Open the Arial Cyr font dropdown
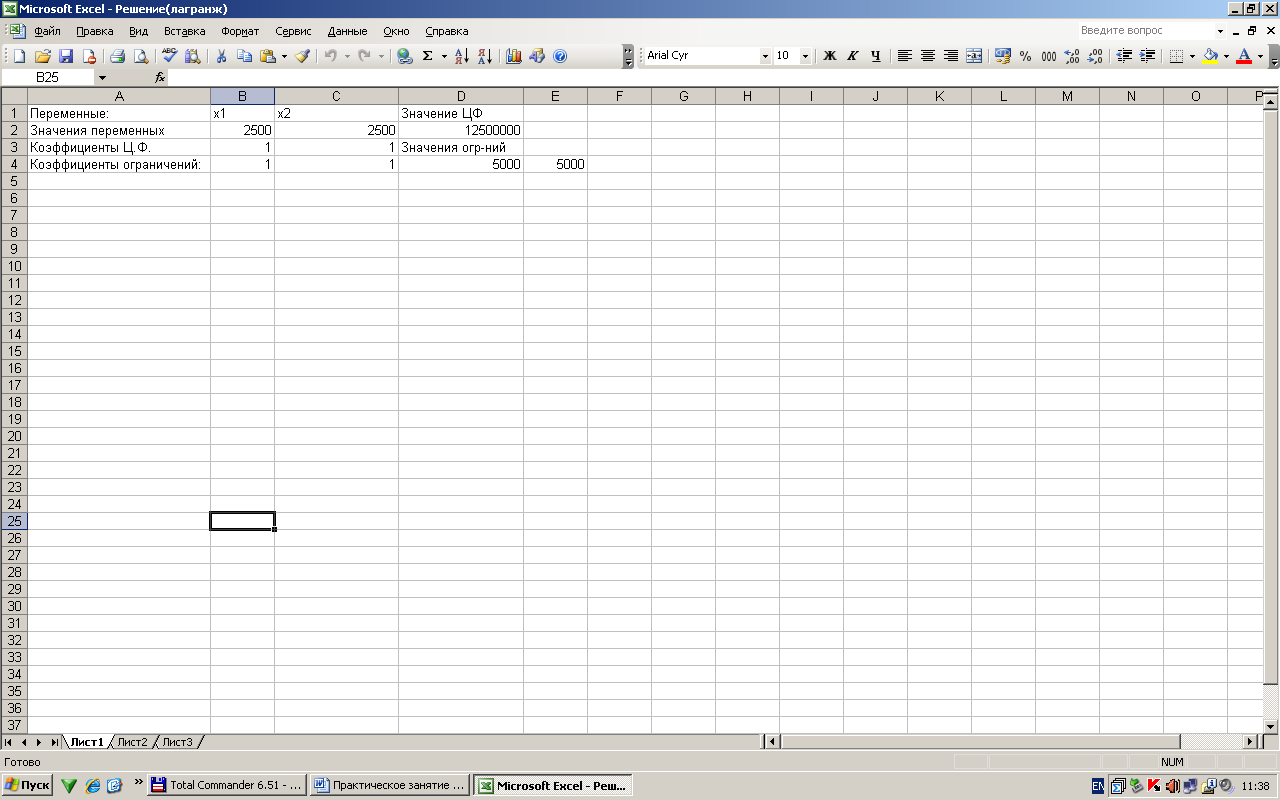 coord(765,56)
